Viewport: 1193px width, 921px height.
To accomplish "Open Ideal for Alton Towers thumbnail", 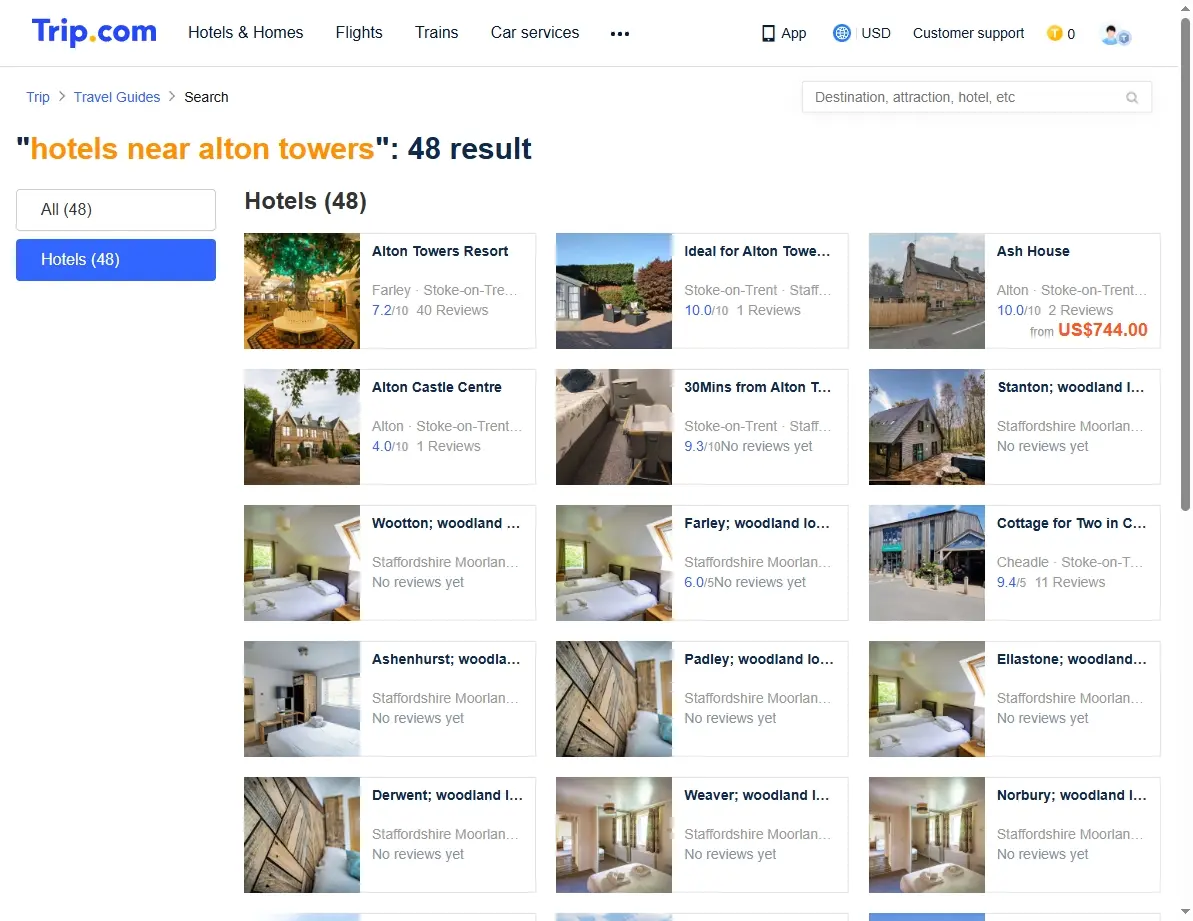I will (614, 291).
